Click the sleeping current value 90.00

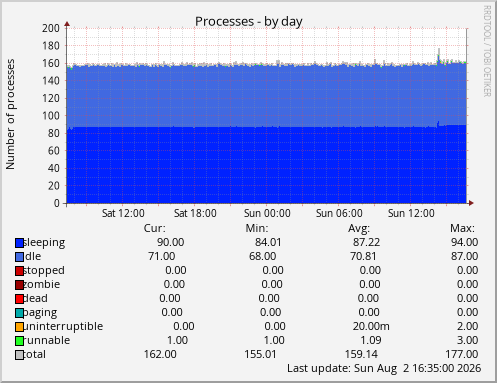coord(170,242)
